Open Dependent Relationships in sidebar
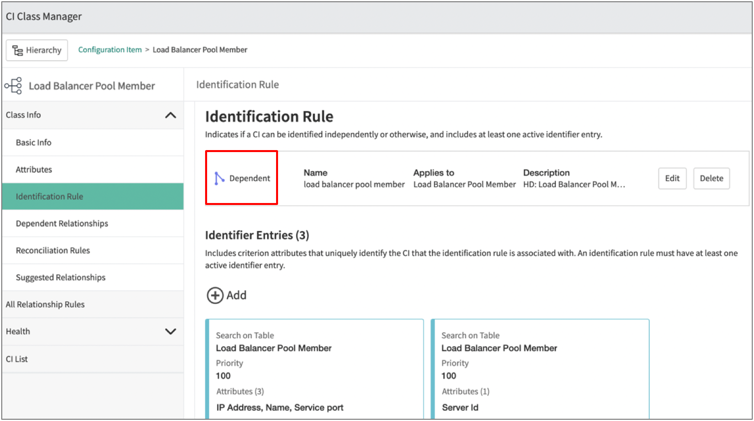The width and height of the screenshot is (754, 421). (93, 223)
